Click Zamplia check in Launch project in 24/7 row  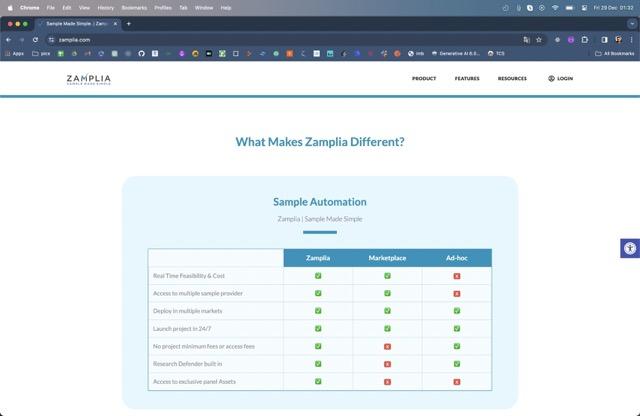coord(318,328)
